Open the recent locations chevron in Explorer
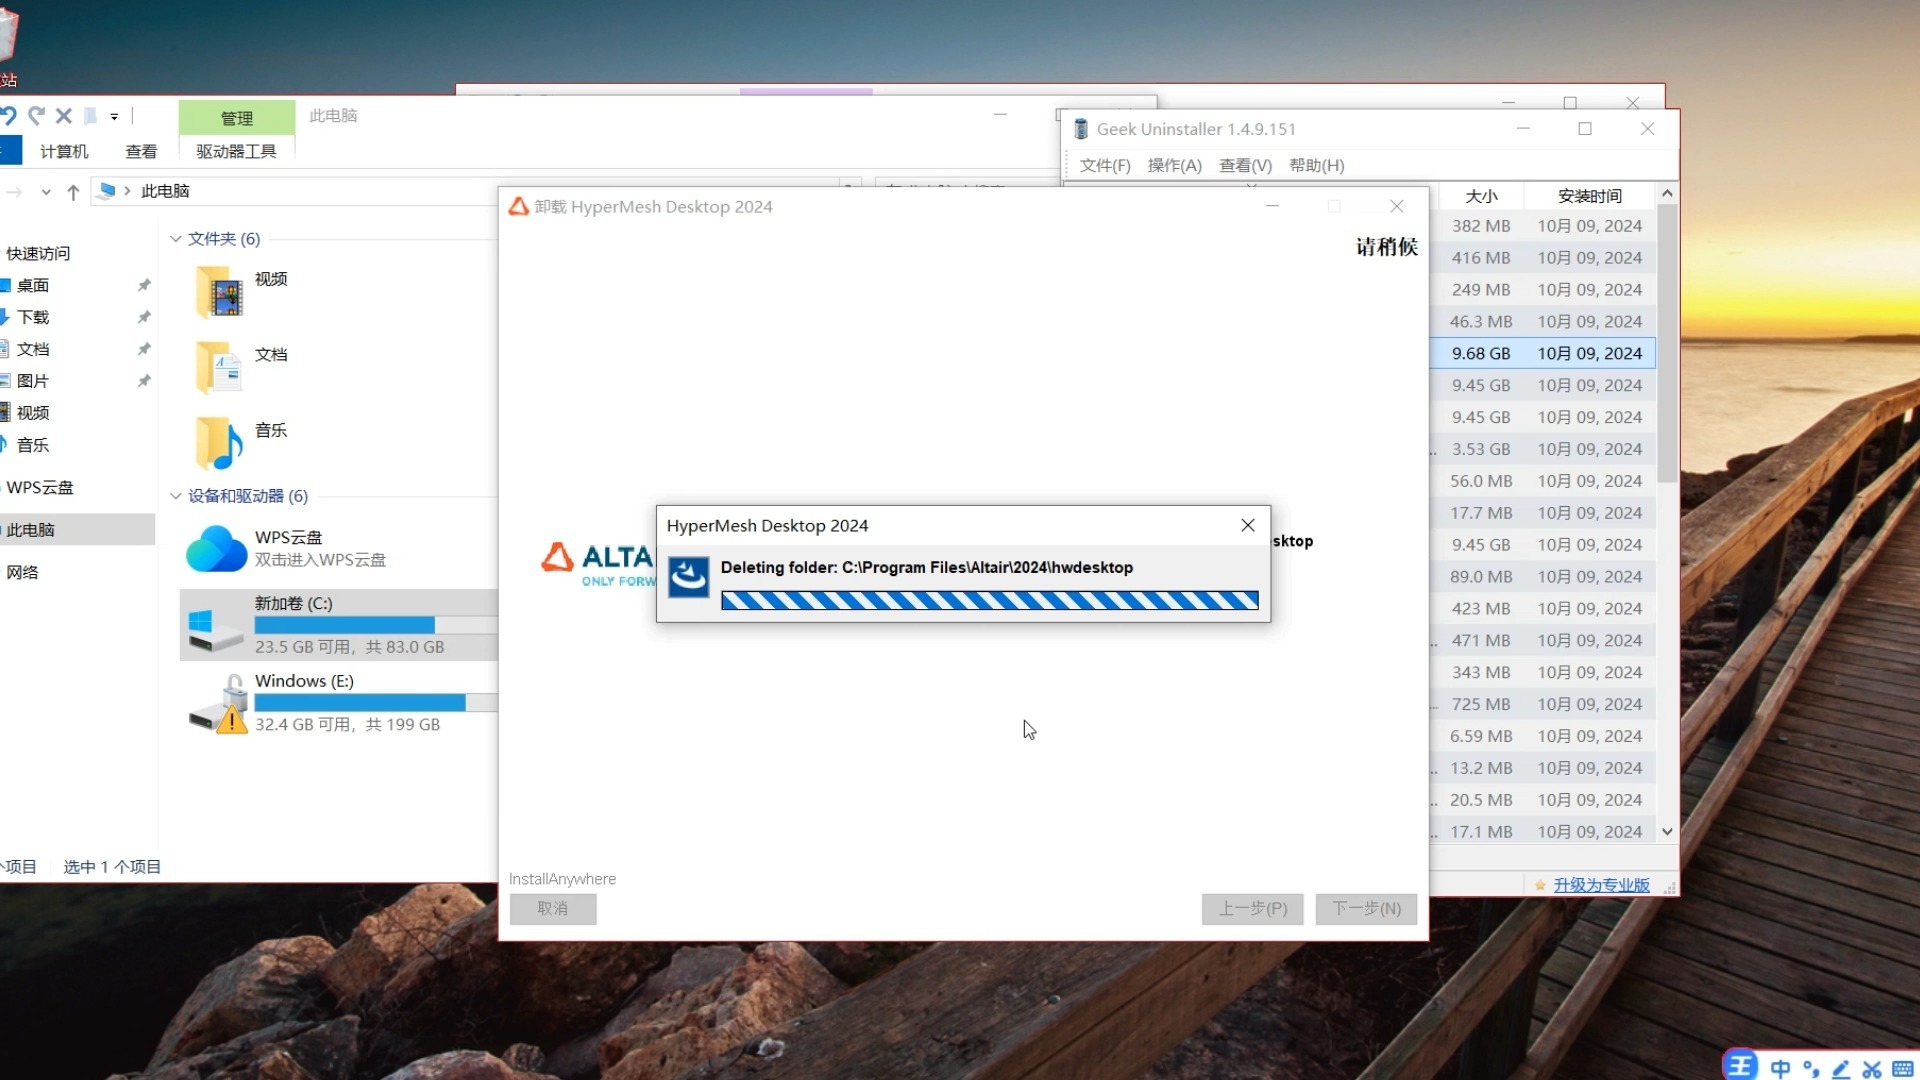The height and width of the screenshot is (1080, 1920). pyautogui.click(x=46, y=192)
